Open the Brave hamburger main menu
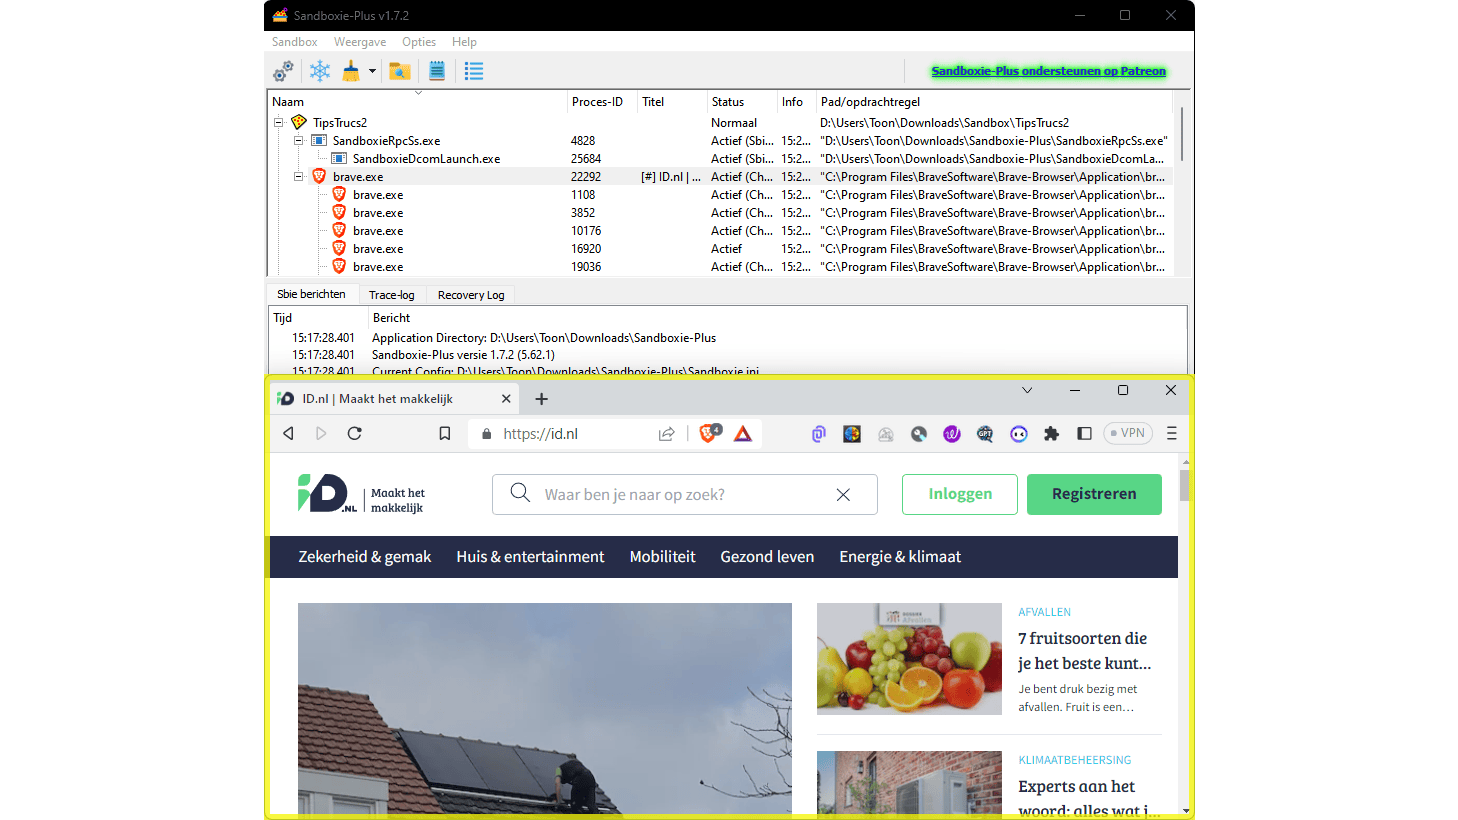1458x820 pixels. pyautogui.click(x=1172, y=433)
